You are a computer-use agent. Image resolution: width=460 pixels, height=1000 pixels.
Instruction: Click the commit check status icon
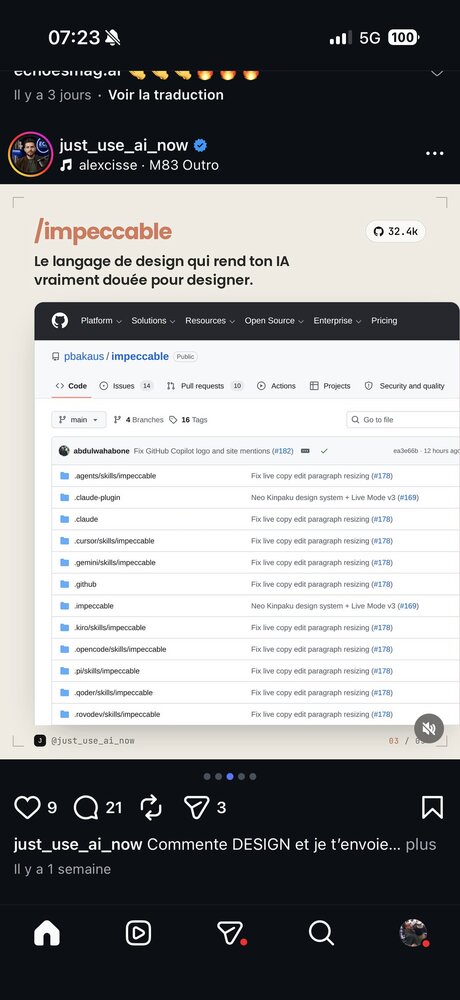[x=324, y=451]
